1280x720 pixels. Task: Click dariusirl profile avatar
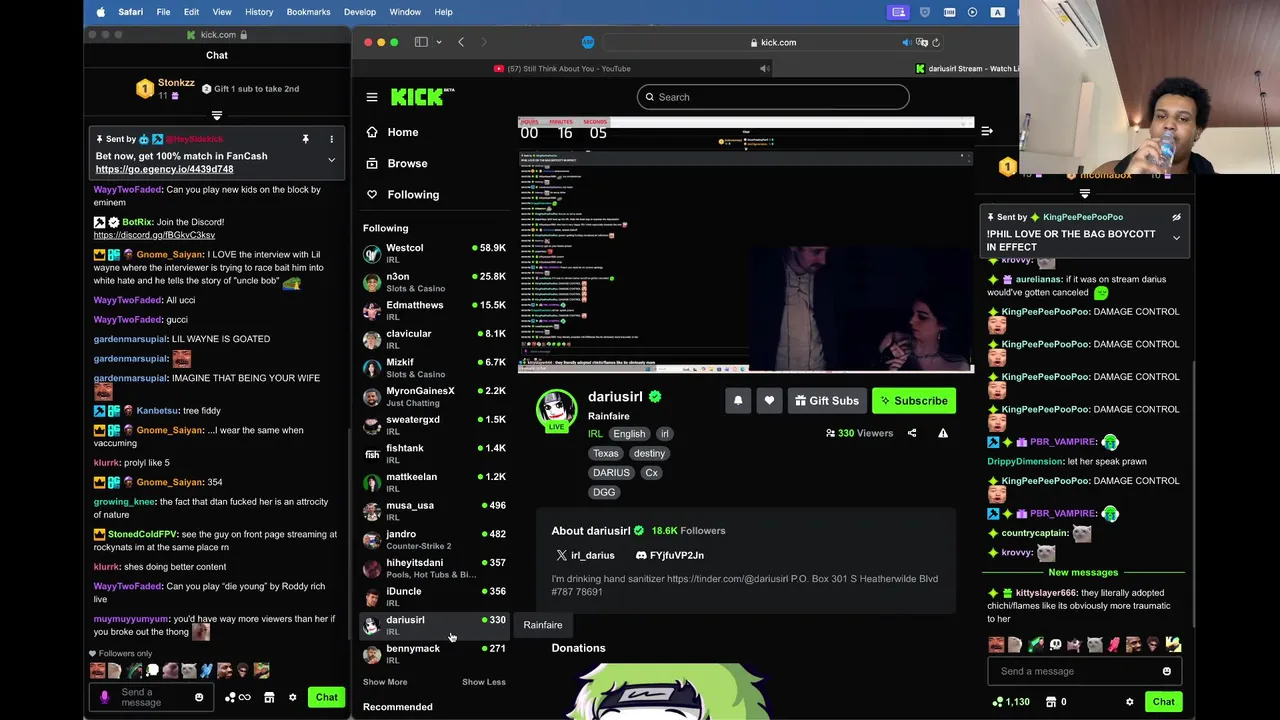(x=556, y=410)
